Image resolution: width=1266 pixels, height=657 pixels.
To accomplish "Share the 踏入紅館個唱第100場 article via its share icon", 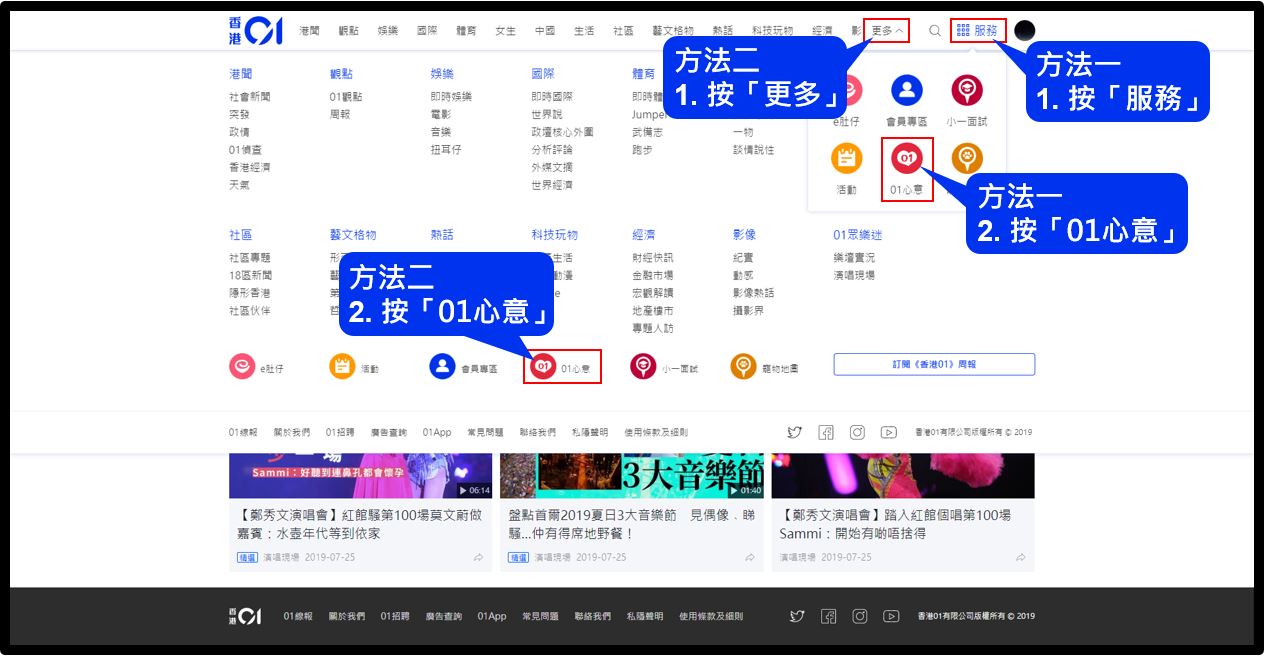I will [1021, 557].
